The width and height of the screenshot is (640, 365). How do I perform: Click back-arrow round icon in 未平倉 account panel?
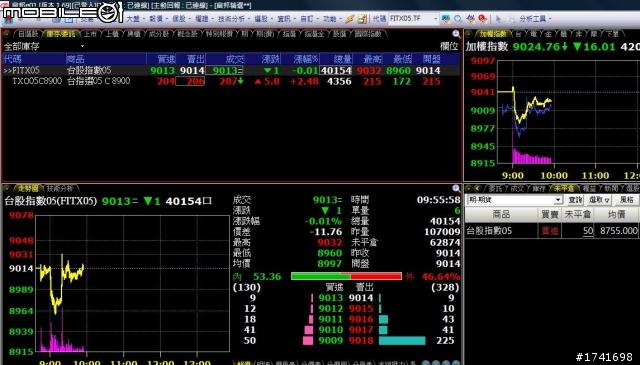pyautogui.click(x=478, y=188)
